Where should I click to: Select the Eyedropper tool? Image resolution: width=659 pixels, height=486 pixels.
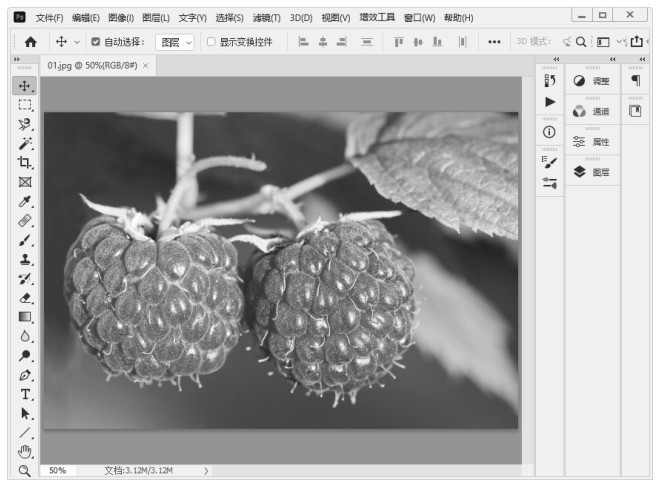pos(25,201)
